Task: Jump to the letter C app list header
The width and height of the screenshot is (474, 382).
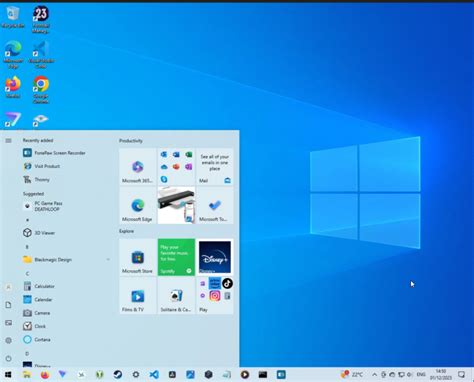Action: pyautogui.click(x=27, y=273)
